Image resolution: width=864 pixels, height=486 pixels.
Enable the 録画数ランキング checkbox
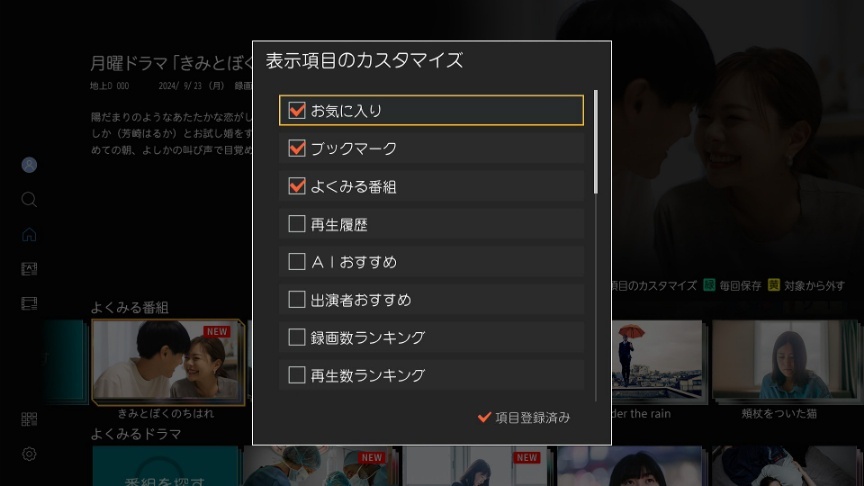tap(297, 337)
